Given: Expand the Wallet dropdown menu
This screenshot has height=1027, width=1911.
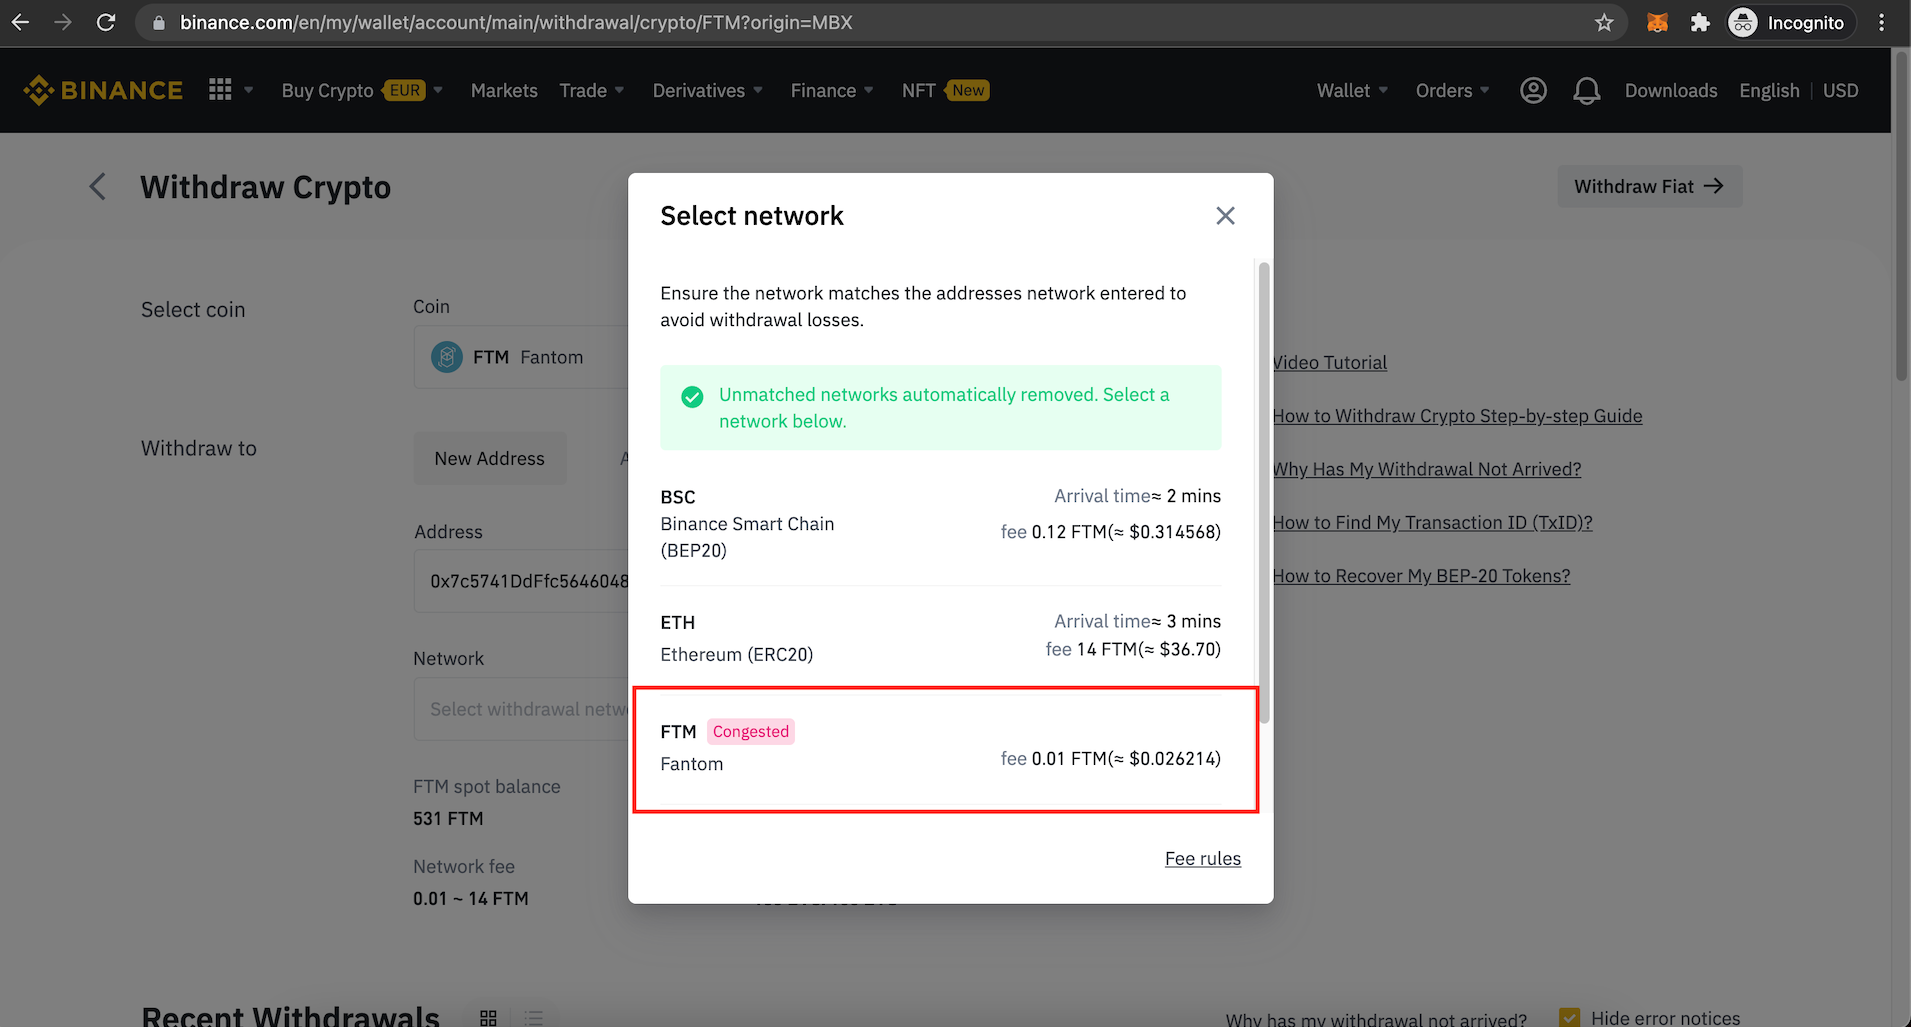Looking at the screenshot, I should (x=1352, y=90).
